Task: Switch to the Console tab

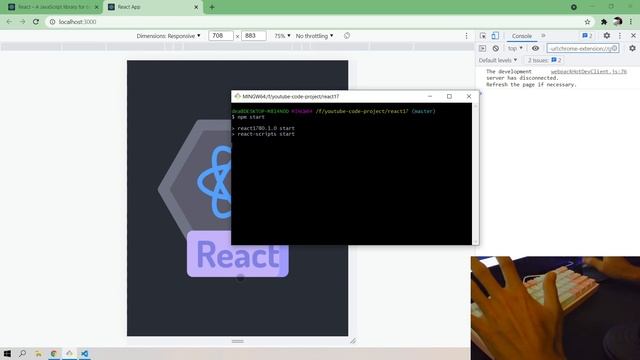Action: tap(522, 36)
